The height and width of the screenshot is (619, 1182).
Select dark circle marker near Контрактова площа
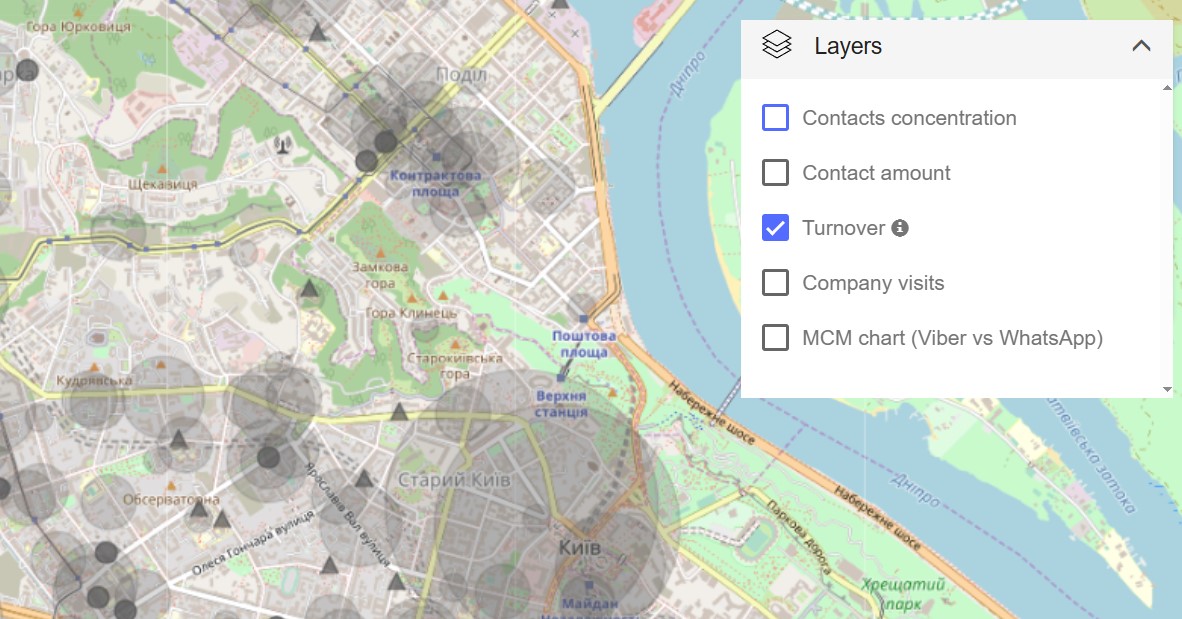[x=385, y=141]
